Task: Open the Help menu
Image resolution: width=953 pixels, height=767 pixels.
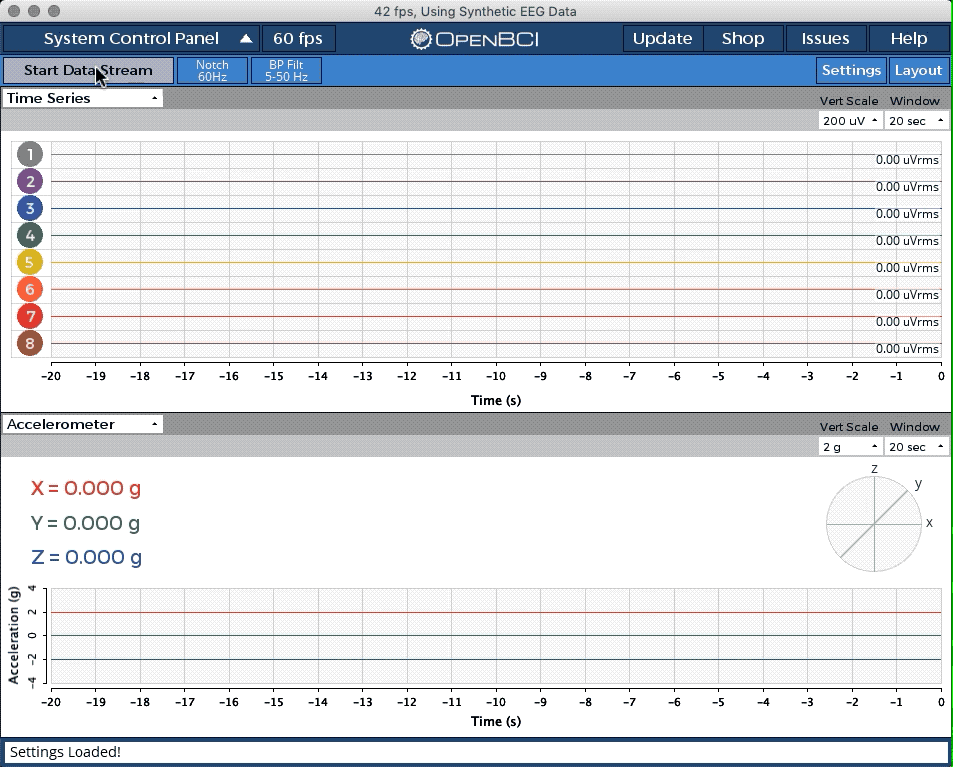Action: click(909, 39)
